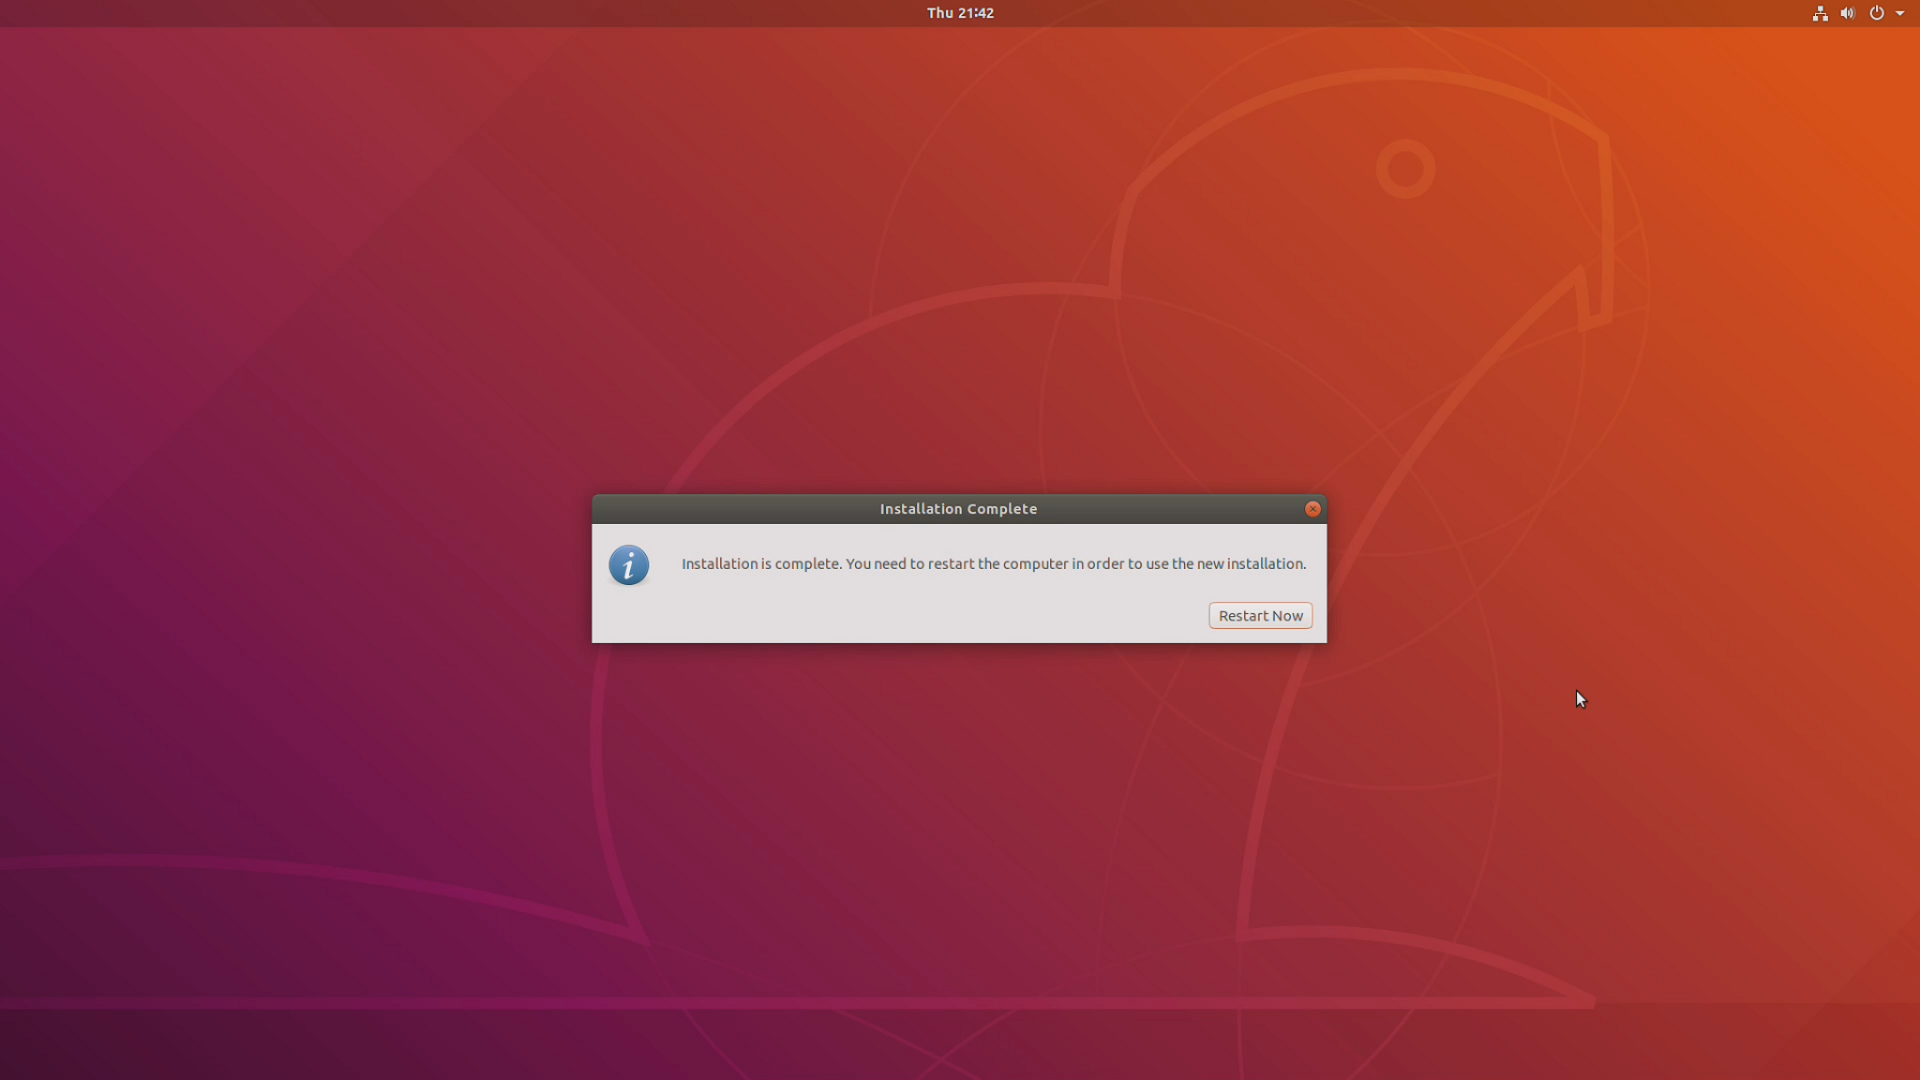Open the network status icon in top bar
The image size is (1920, 1080).
click(x=1820, y=13)
